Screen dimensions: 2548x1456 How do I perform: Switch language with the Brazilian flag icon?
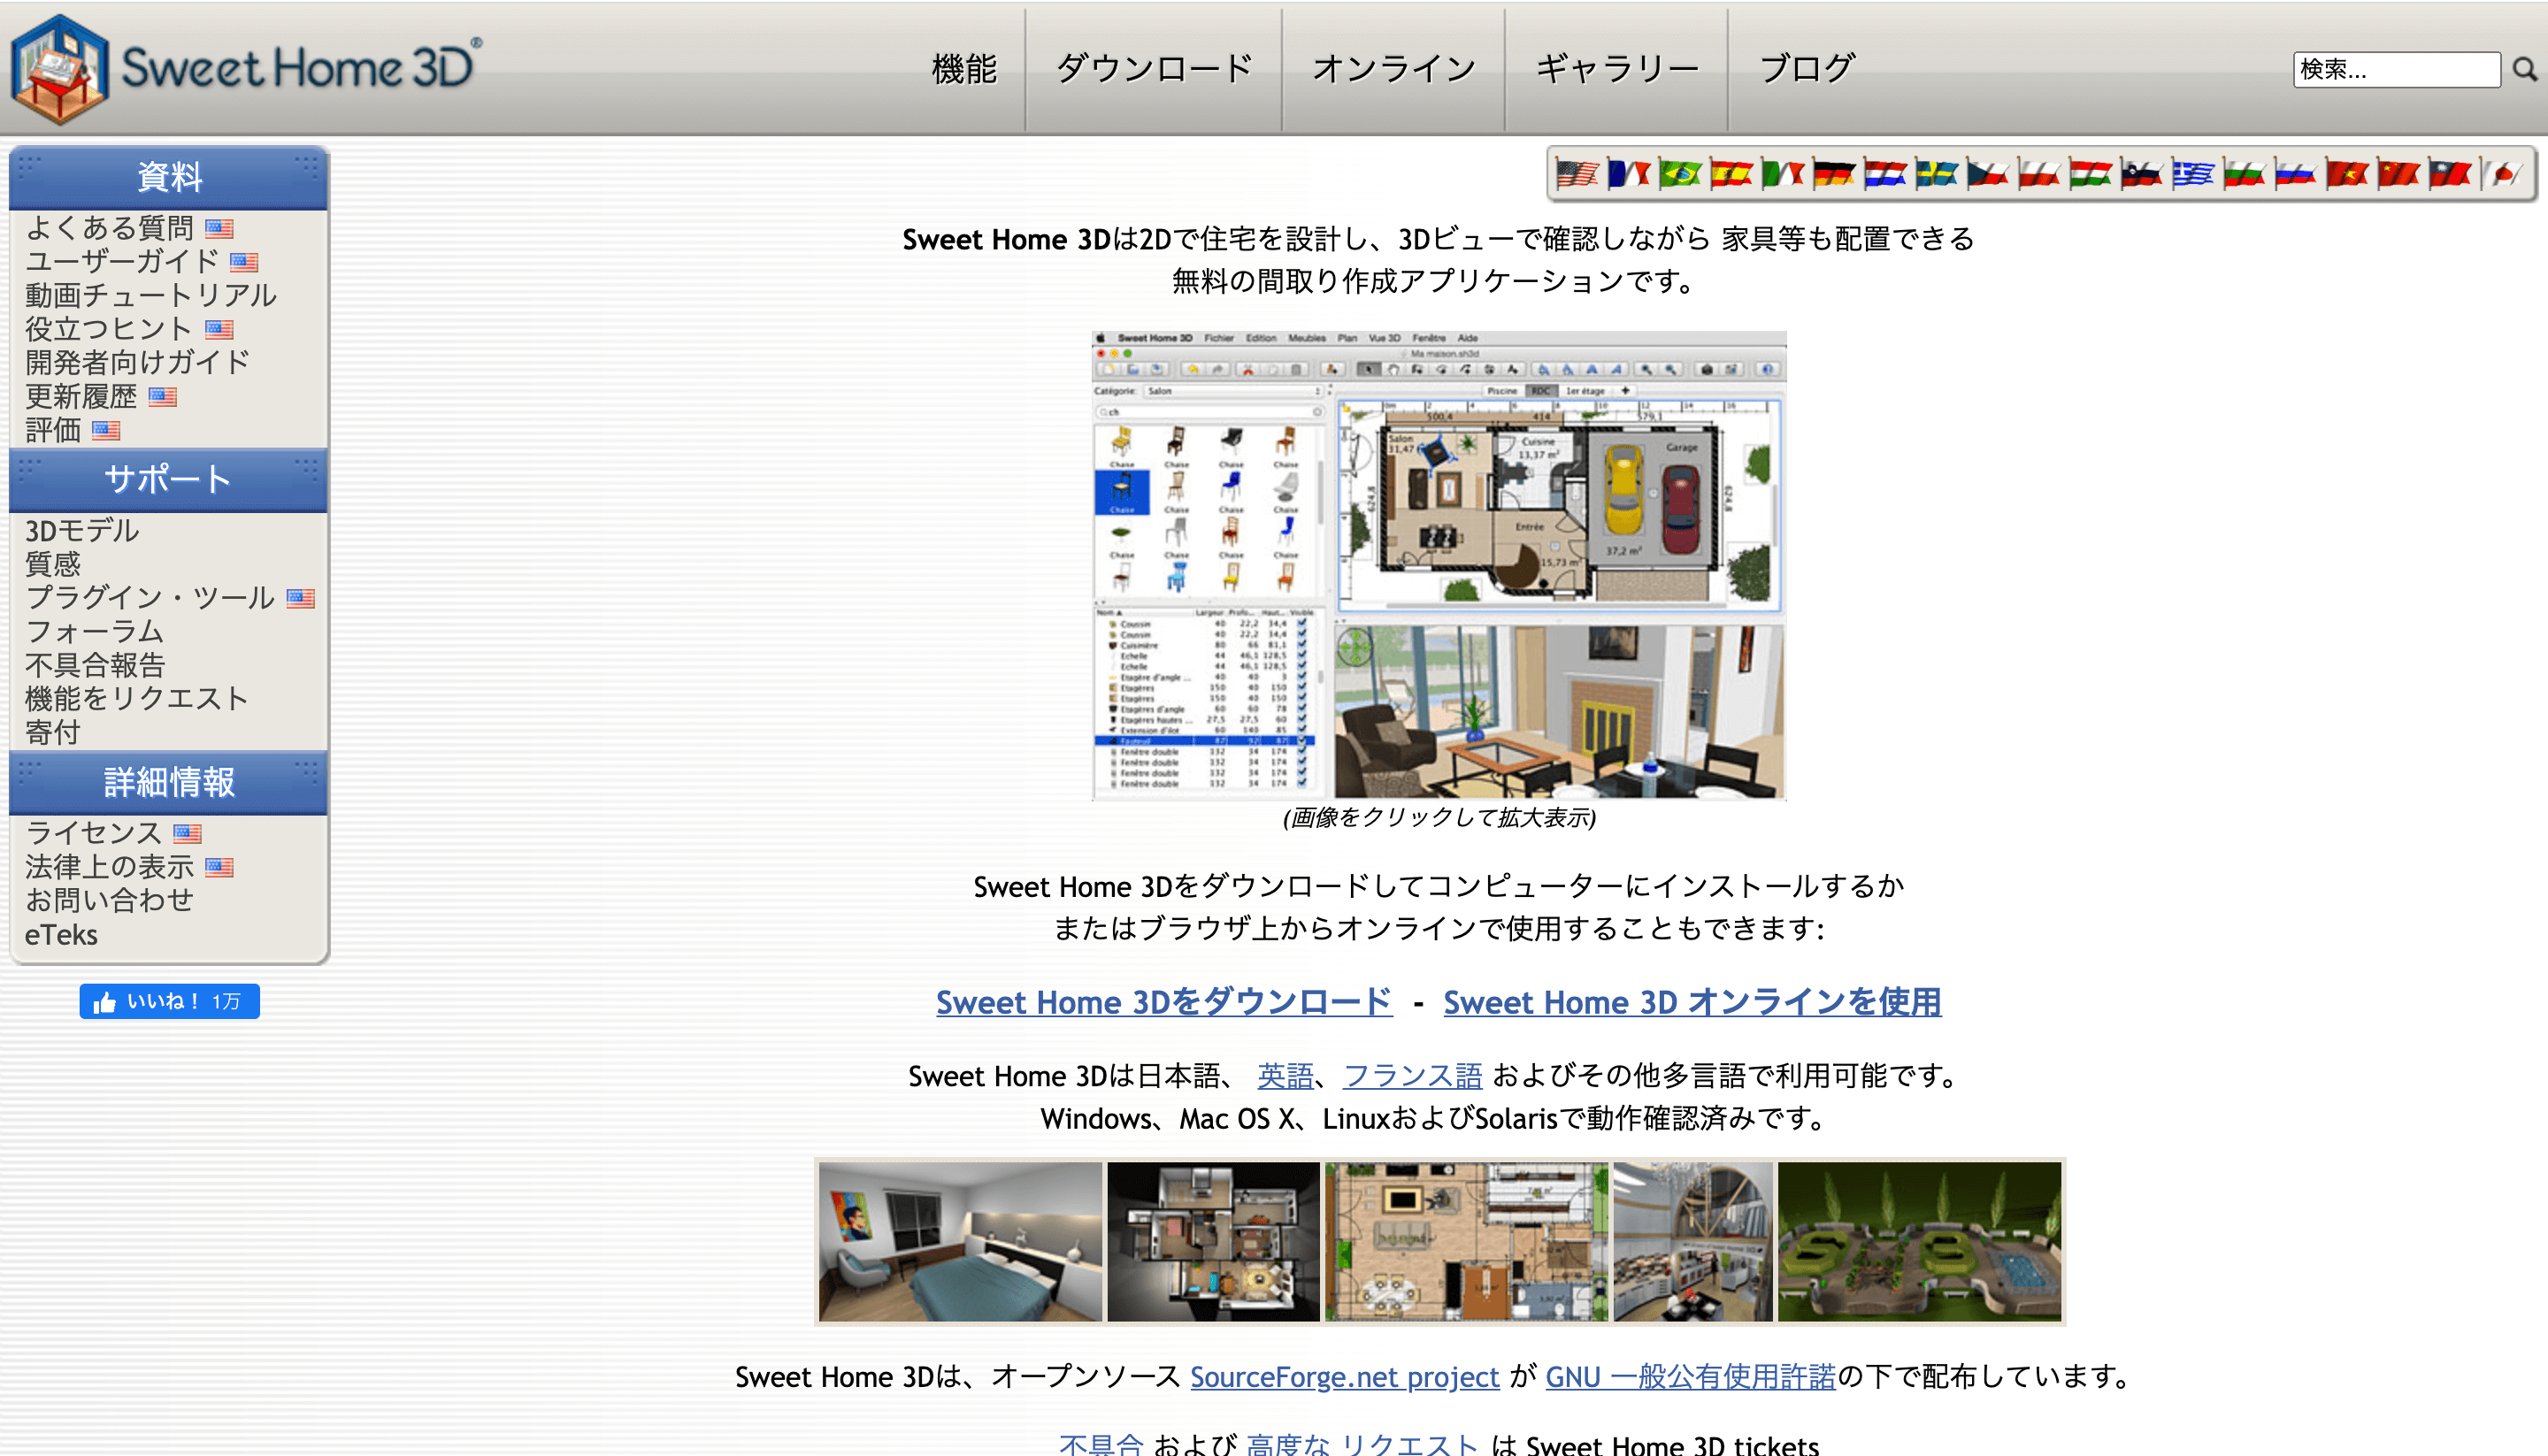tap(1681, 173)
